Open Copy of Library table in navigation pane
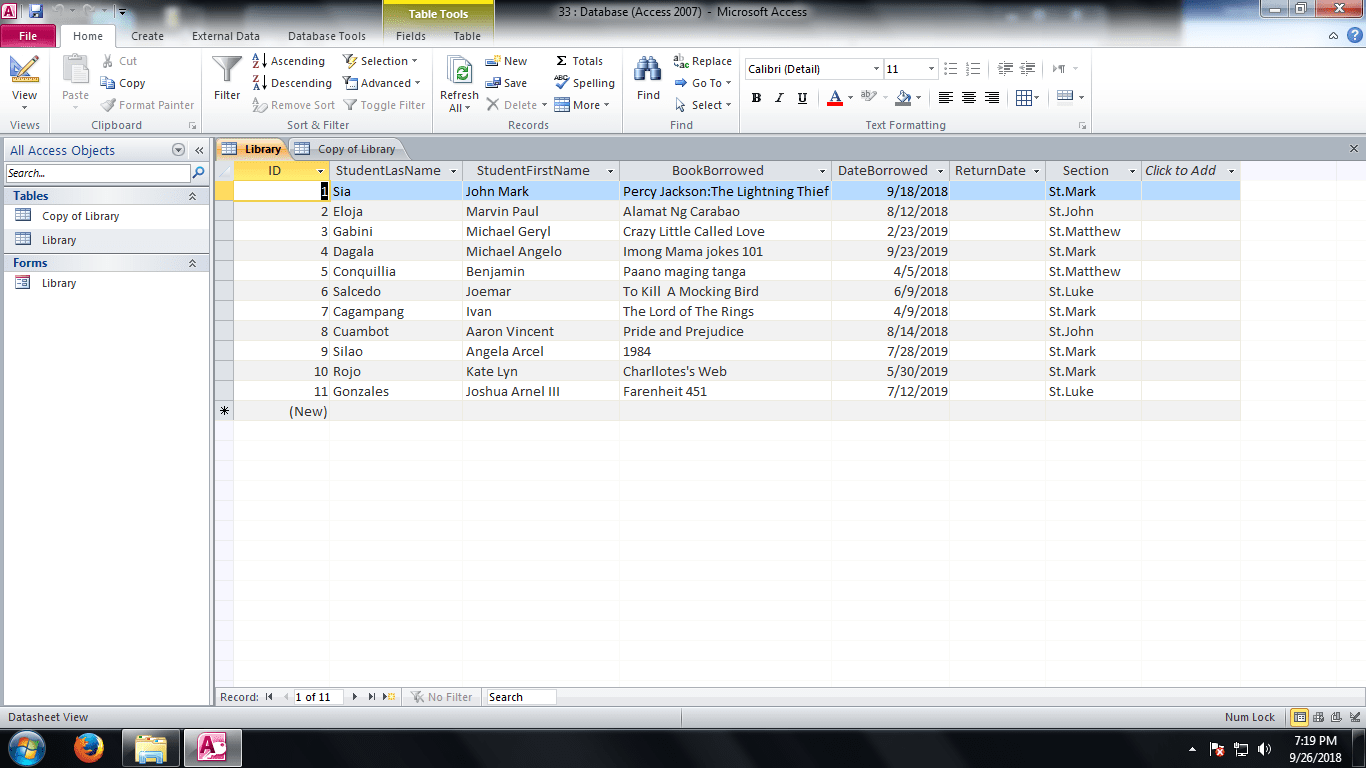Viewport: 1366px width, 768px height. pyautogui.click(x=80, y=216)
